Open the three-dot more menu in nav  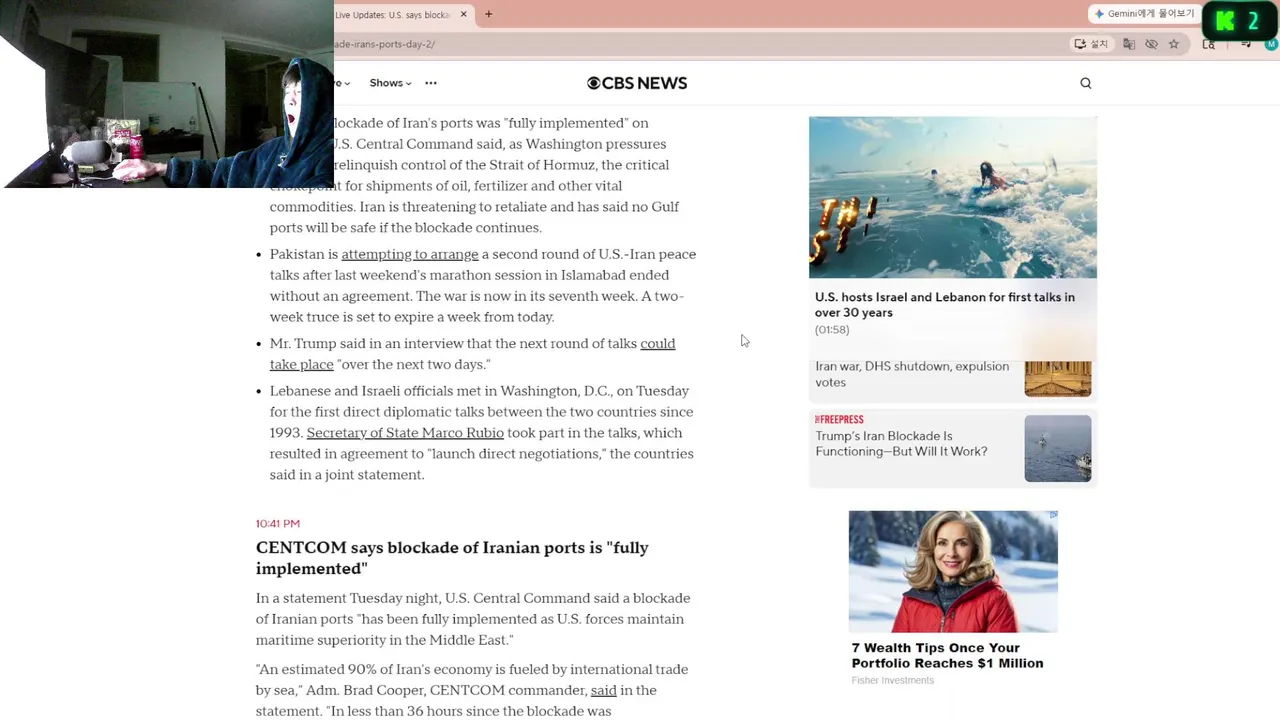pyautogui.click(x=431, y=83)
